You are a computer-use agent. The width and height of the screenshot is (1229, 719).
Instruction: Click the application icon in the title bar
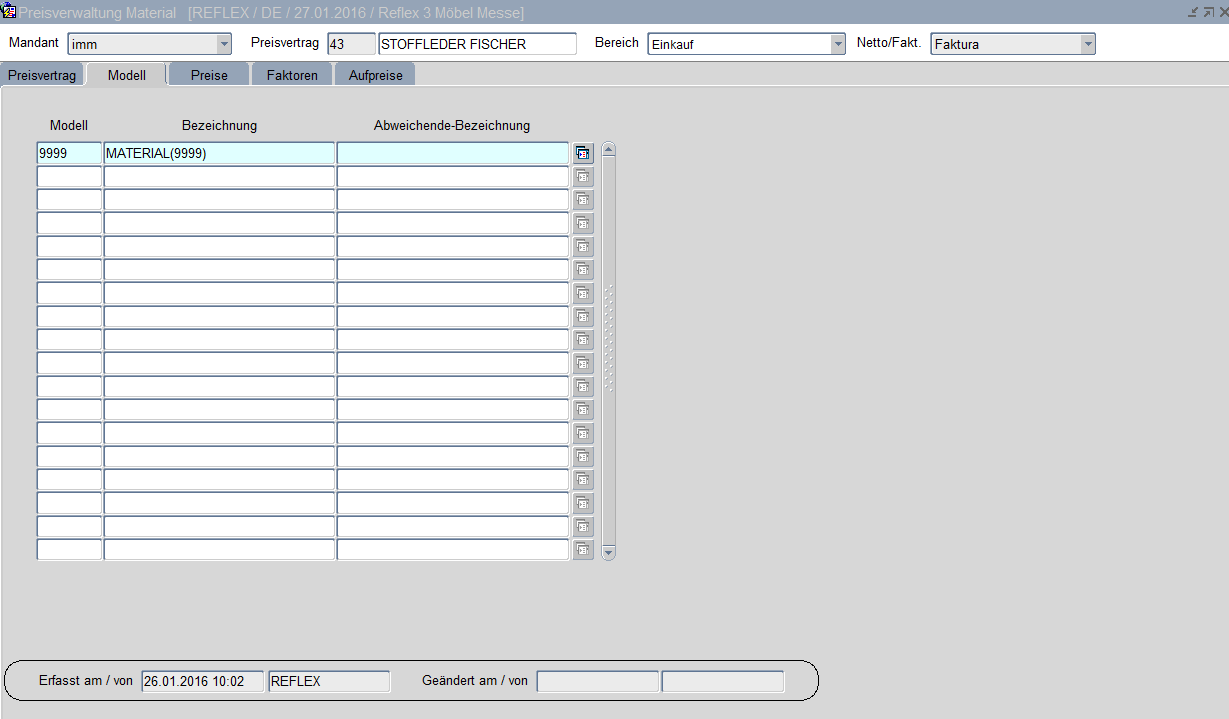point(9,12)
